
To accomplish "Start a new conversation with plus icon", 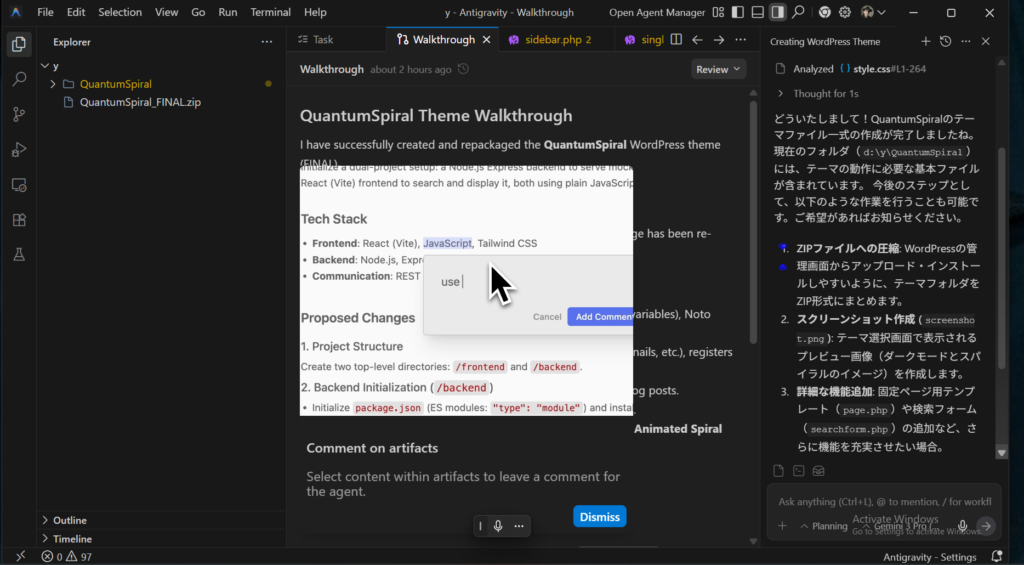I will click(x=925, y=41).
